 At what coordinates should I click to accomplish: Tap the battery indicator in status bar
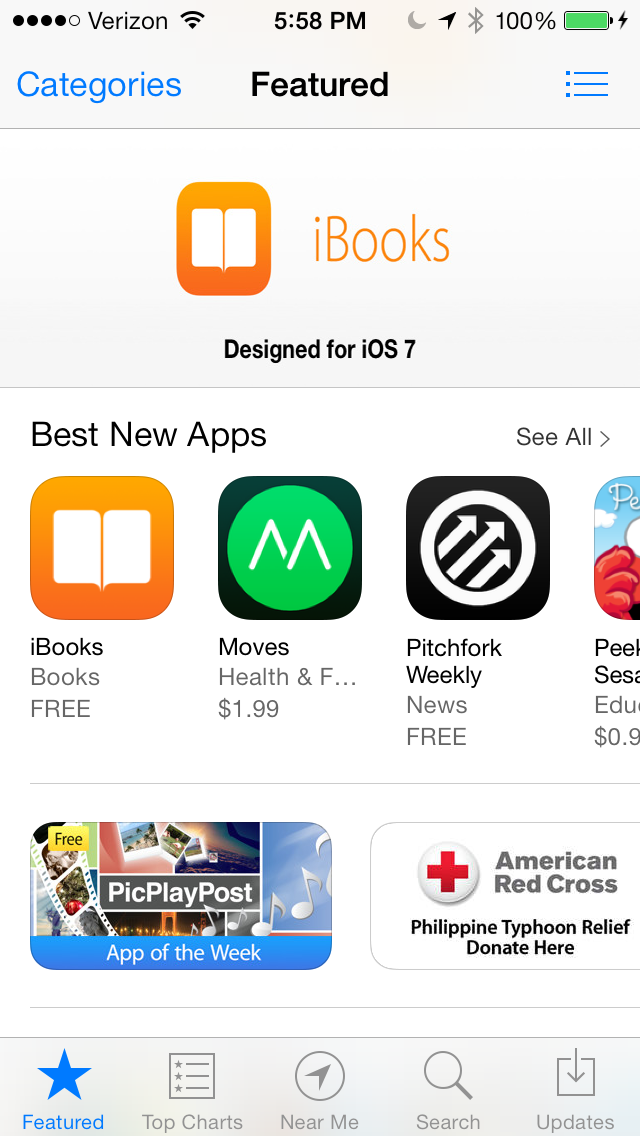(589, 21)
